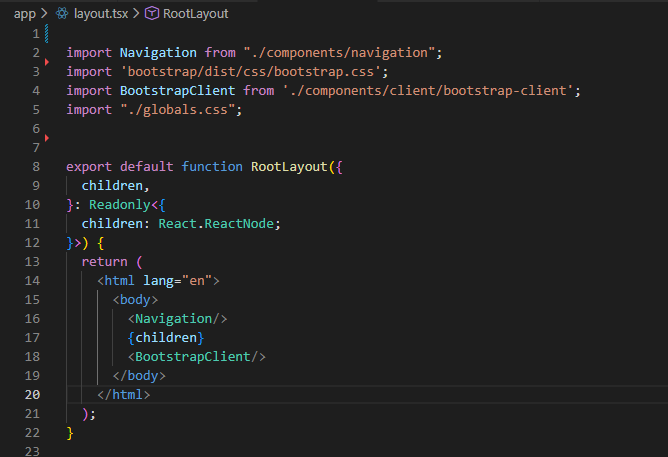Click the chevron after 'app' in breadcrumb
The width and height of the screenshot is (668, 457).
pyautogui.click(x=44, y=14)
